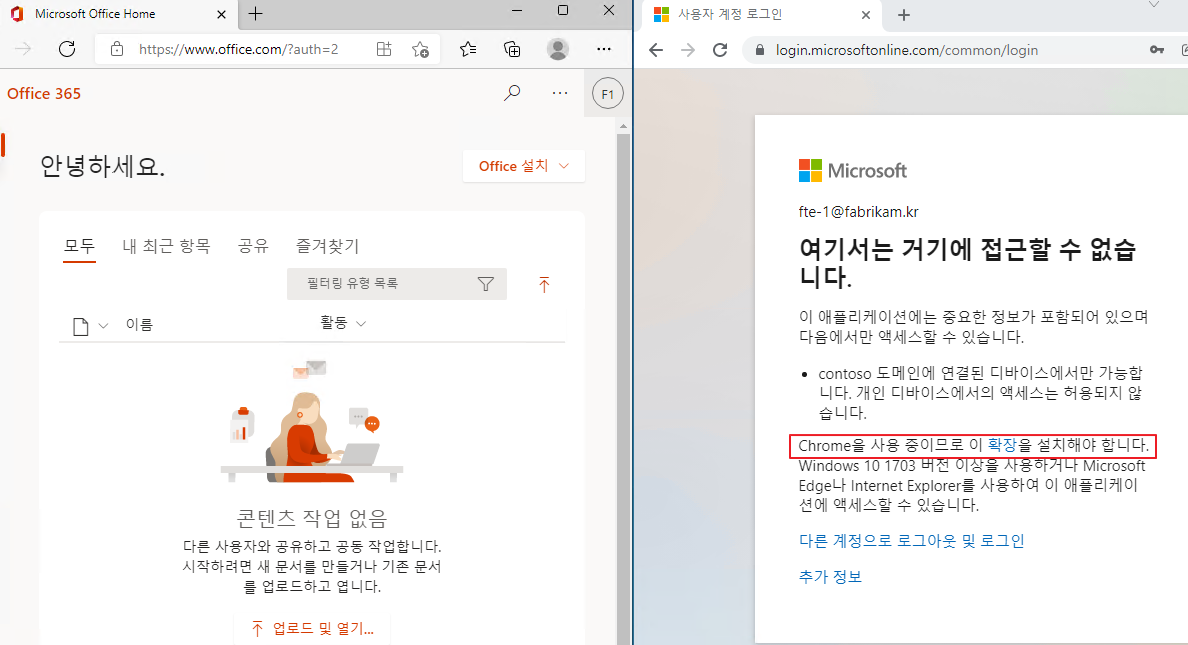Switch to the 공유 tab
The height and width of the screenshot is (645, 1188).
253,246
